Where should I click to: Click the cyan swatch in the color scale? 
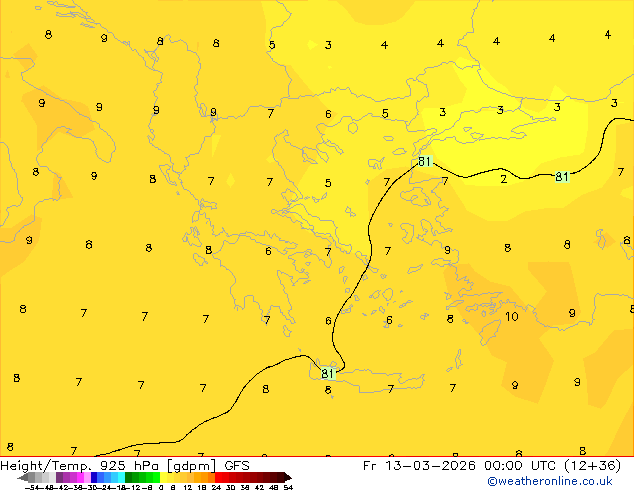tap(121, 477)
